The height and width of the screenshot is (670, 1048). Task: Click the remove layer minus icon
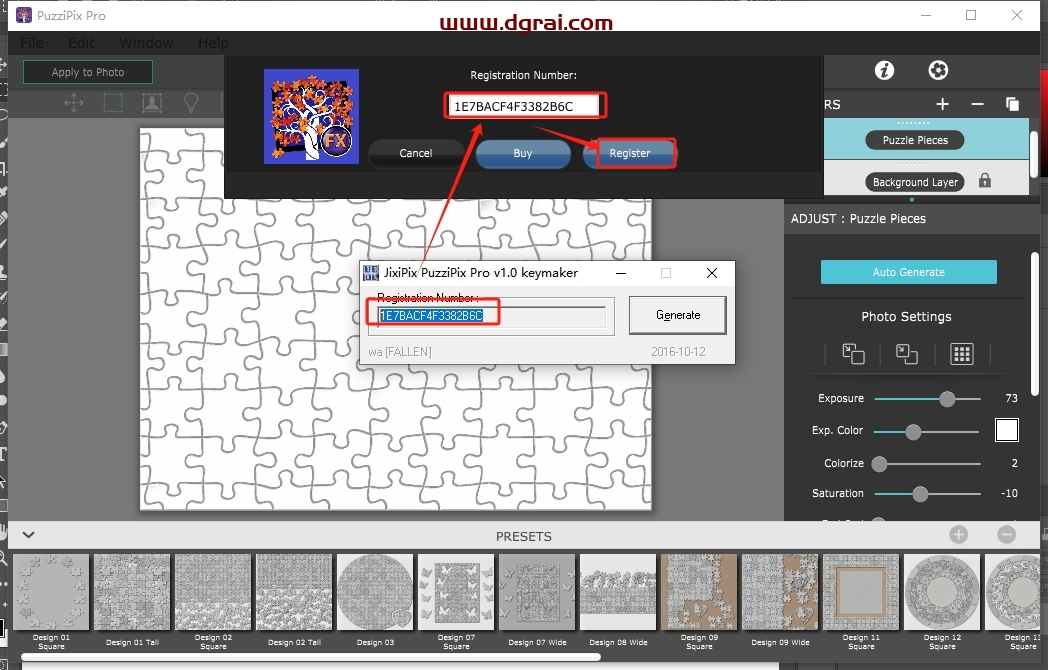[x=977, y=104]
